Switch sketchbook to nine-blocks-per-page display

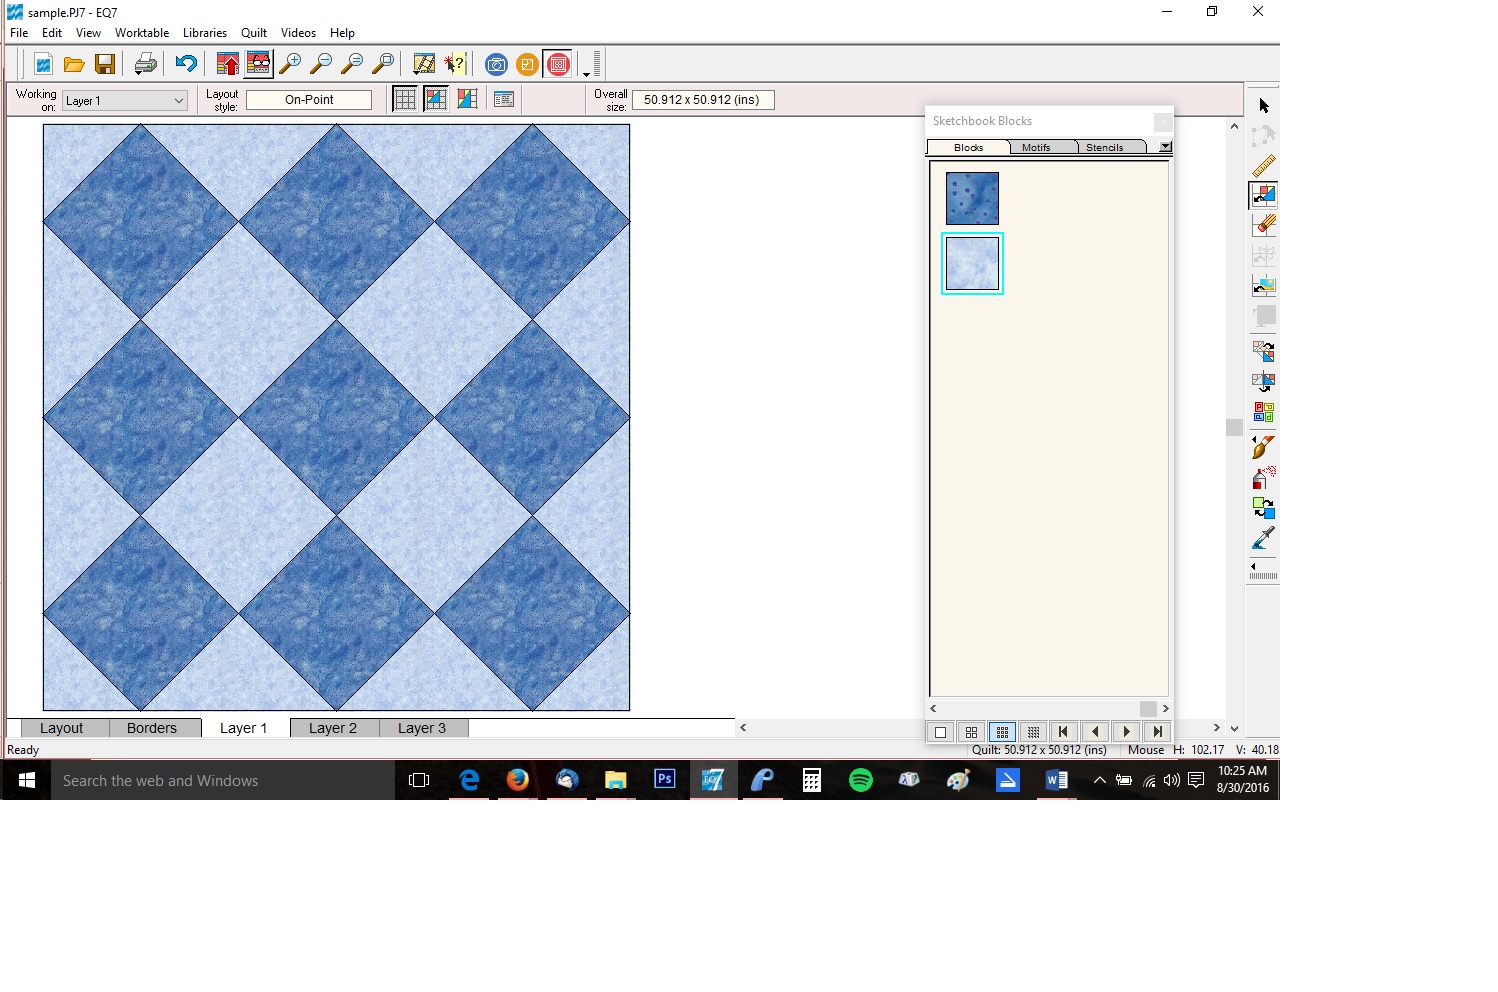(x=1002, y=732)
